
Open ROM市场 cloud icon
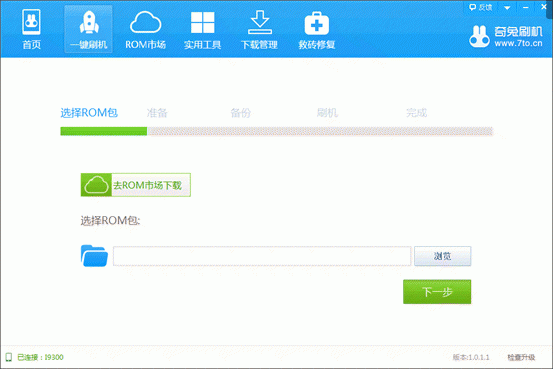pyautogui.click(x=145, y=22)
